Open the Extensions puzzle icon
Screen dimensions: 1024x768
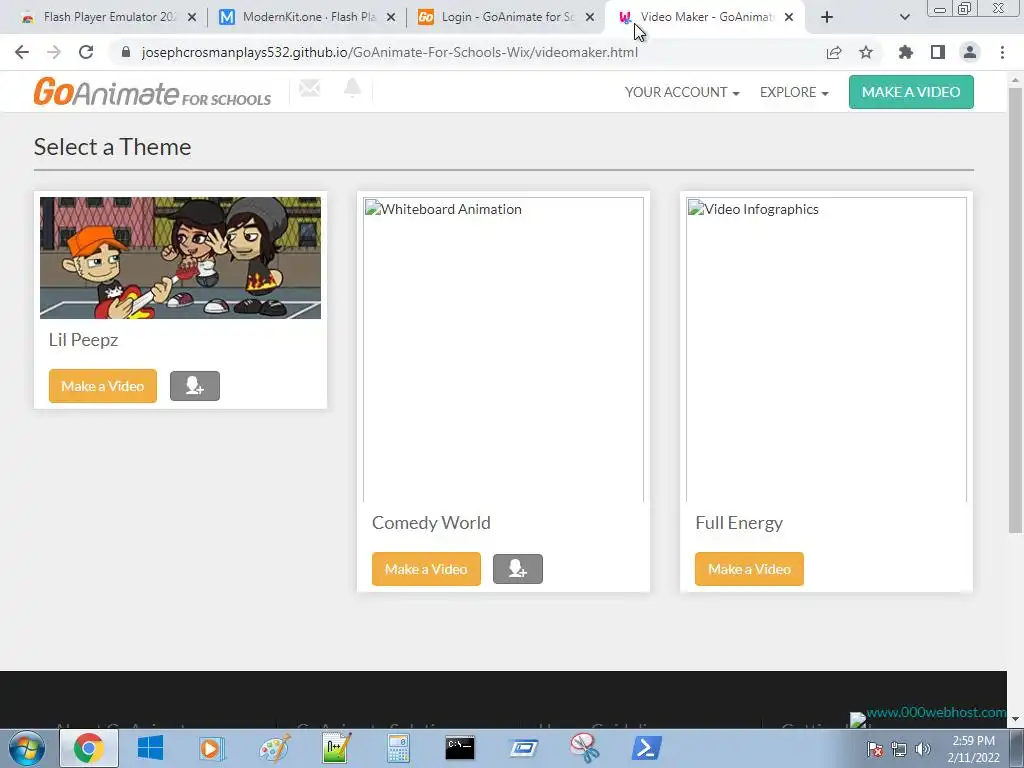(x=905, y=52)
